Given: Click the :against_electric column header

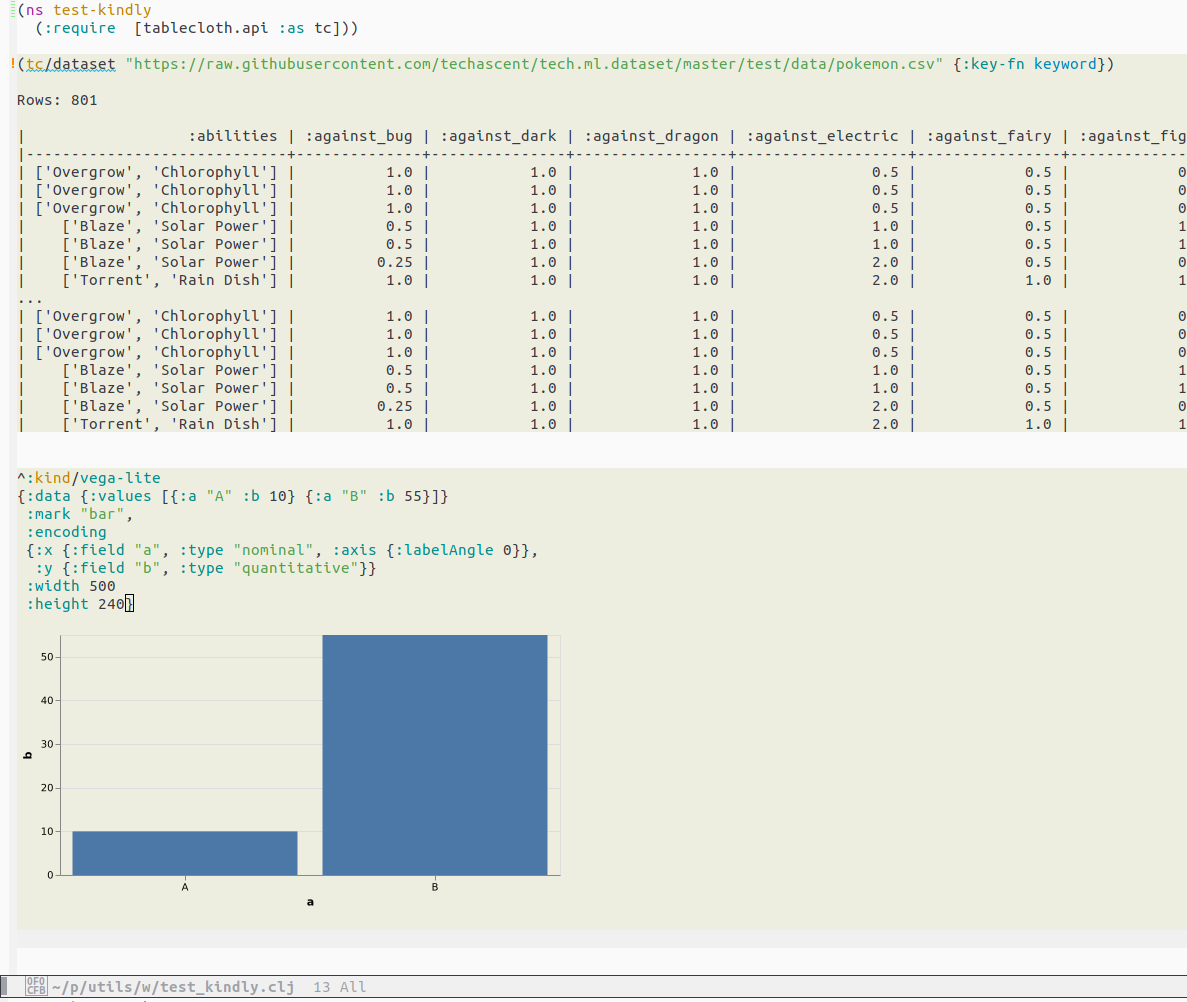Looking at the screenshot, I should 822,136.
